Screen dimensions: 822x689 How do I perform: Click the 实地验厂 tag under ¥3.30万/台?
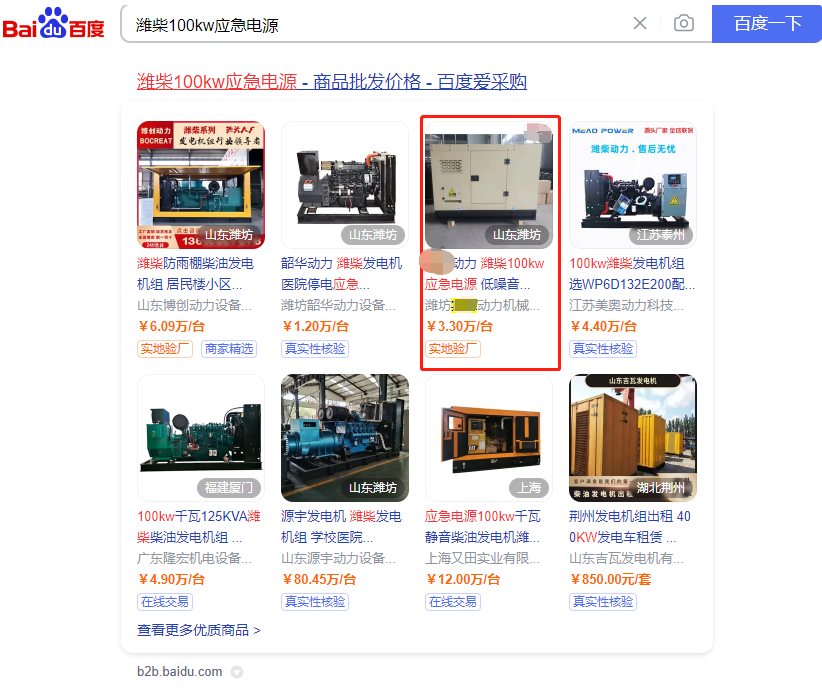coord(453,349)
